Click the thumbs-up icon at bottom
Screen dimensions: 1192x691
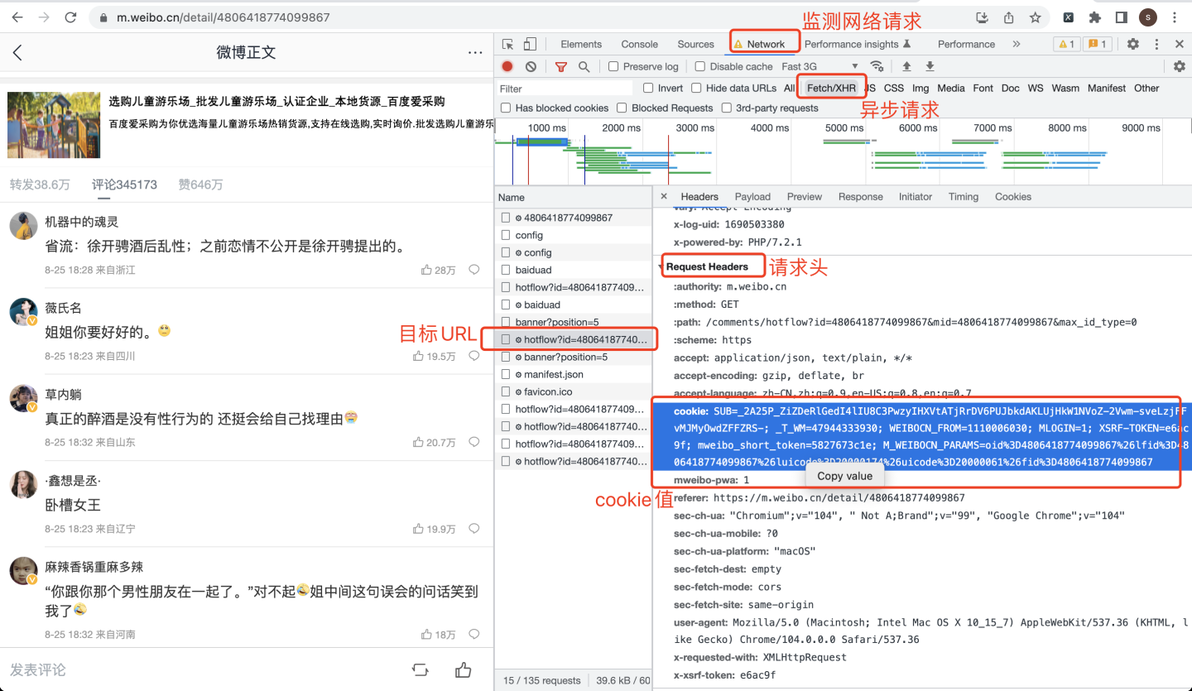(x=463, y=670)
